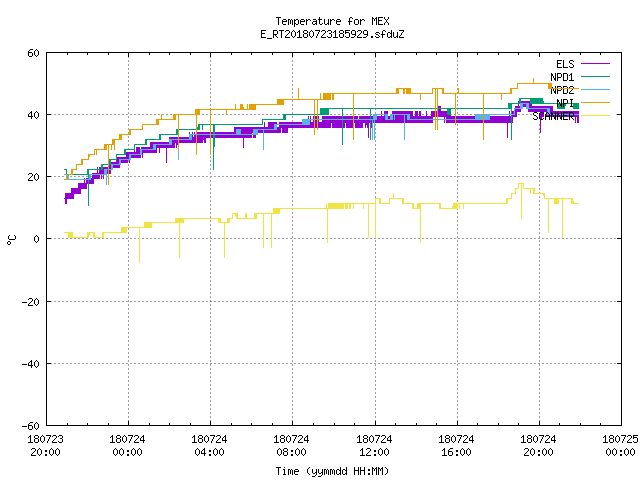Click the chart title 'Temperature for MEX'
640x480 pixels.
(x=332, y=21)
